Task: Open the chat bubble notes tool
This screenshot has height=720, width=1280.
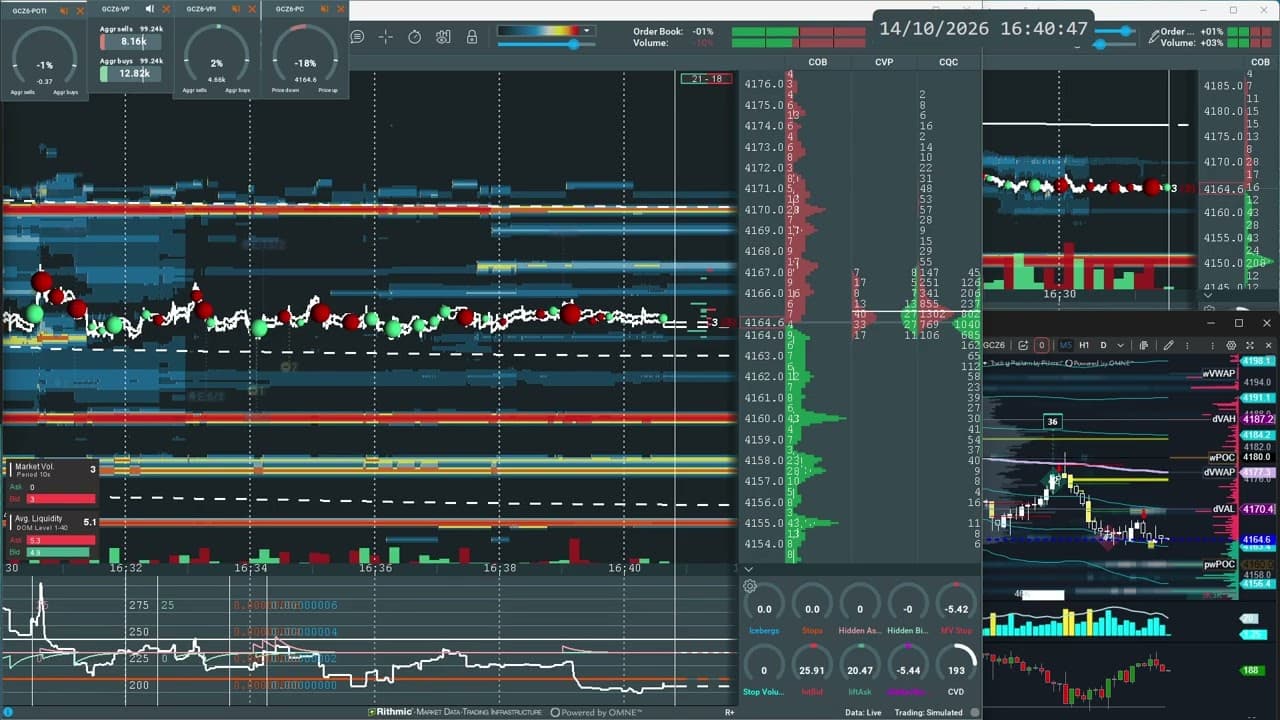Action: click(357, 37)
